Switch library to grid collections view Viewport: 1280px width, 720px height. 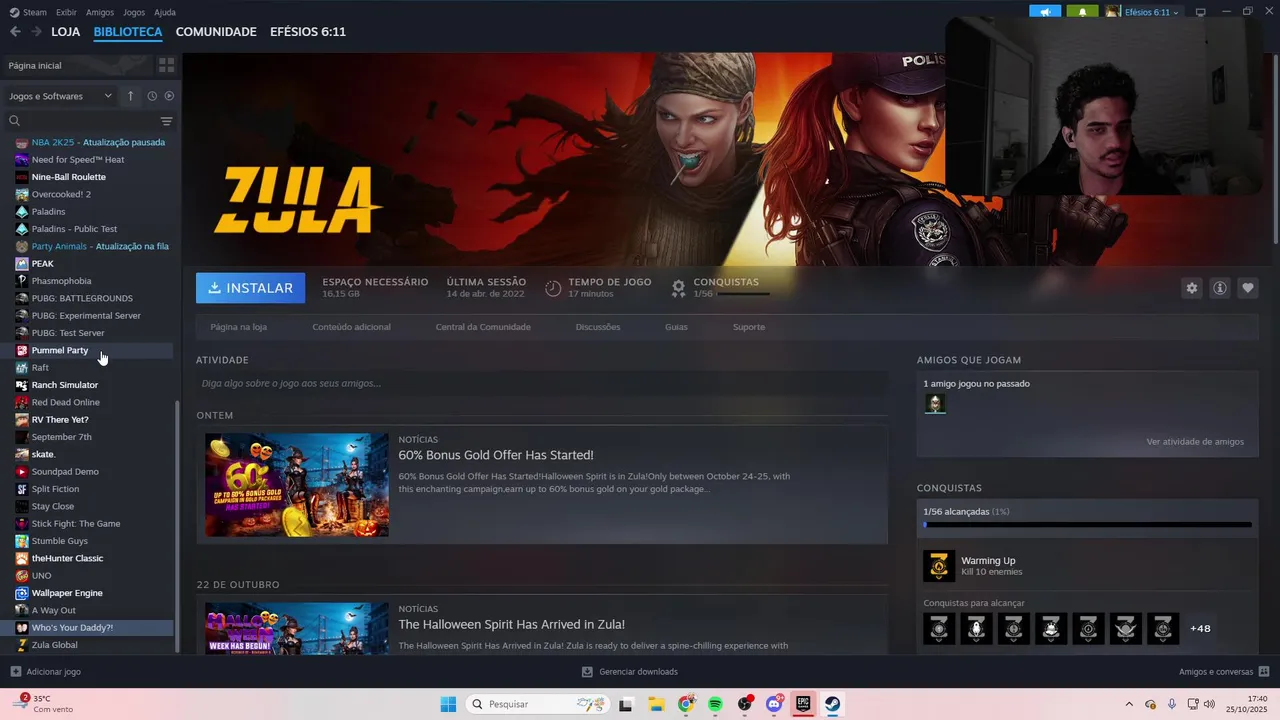pos(167,65)
